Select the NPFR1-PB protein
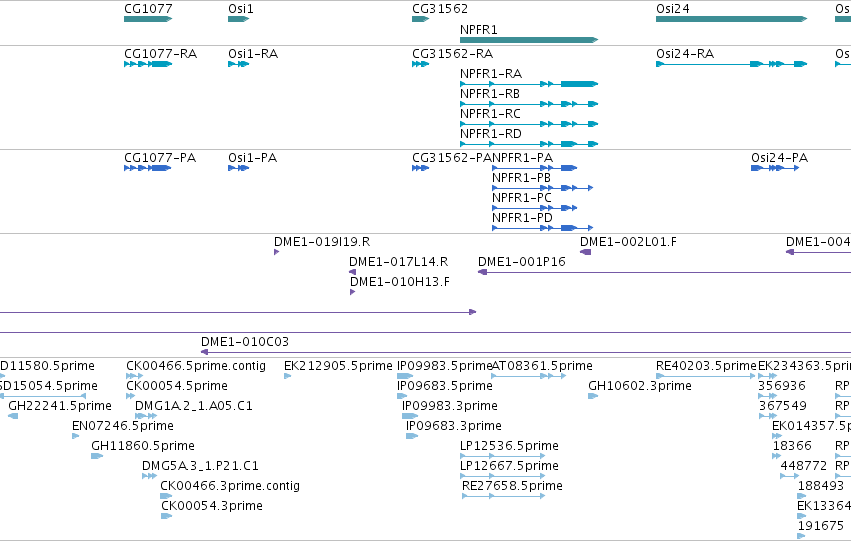 click(542, 188)
